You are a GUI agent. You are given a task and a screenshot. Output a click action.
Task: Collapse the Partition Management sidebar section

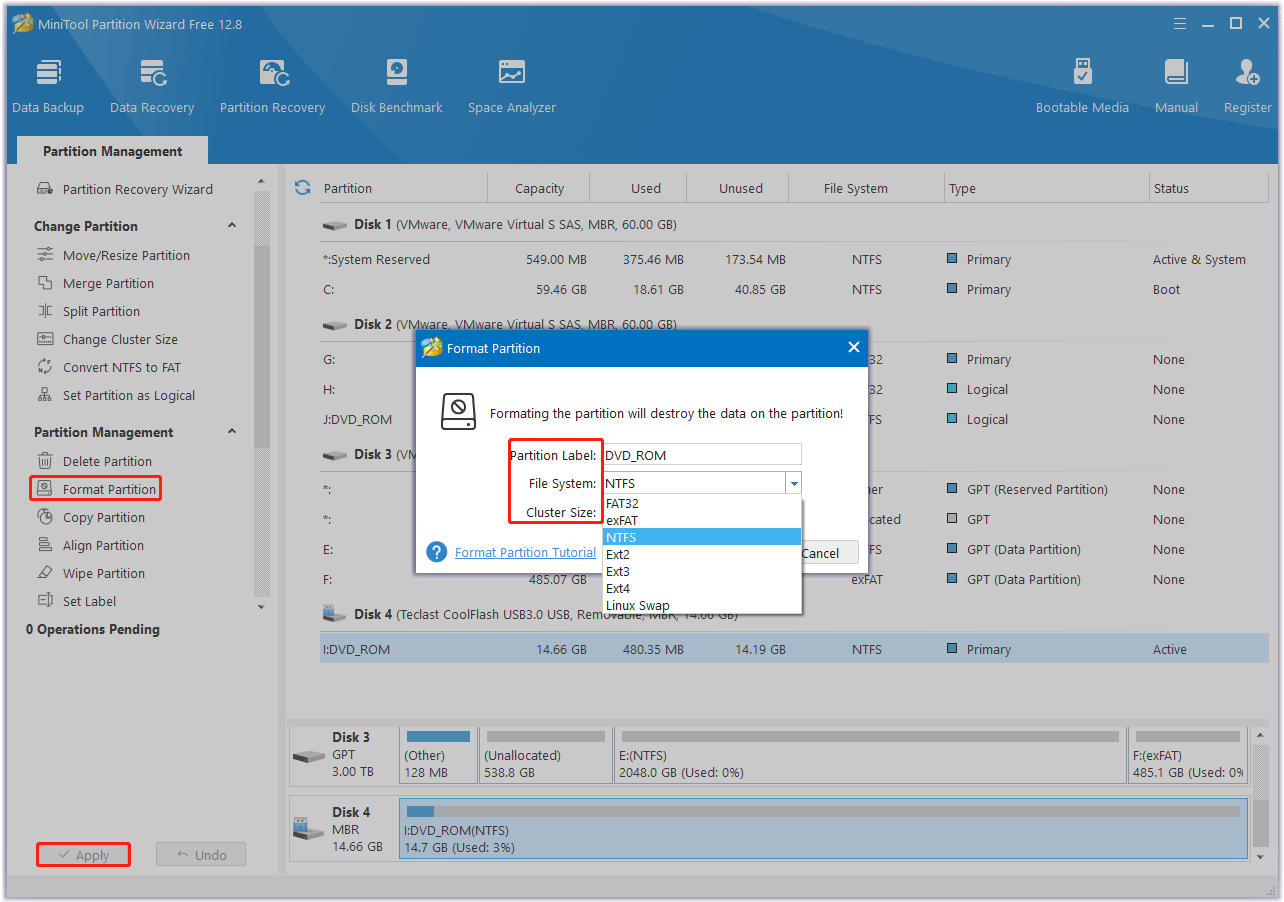point(232,432)
